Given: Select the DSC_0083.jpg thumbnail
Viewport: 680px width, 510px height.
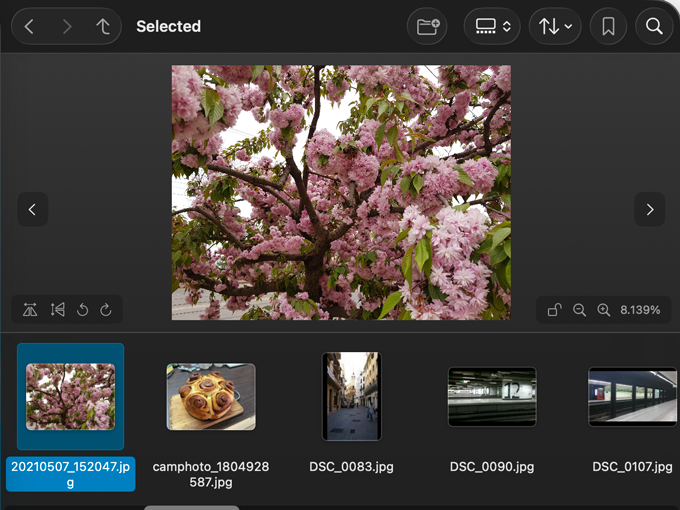Looking at the screenshot, I should coord(351,396).
